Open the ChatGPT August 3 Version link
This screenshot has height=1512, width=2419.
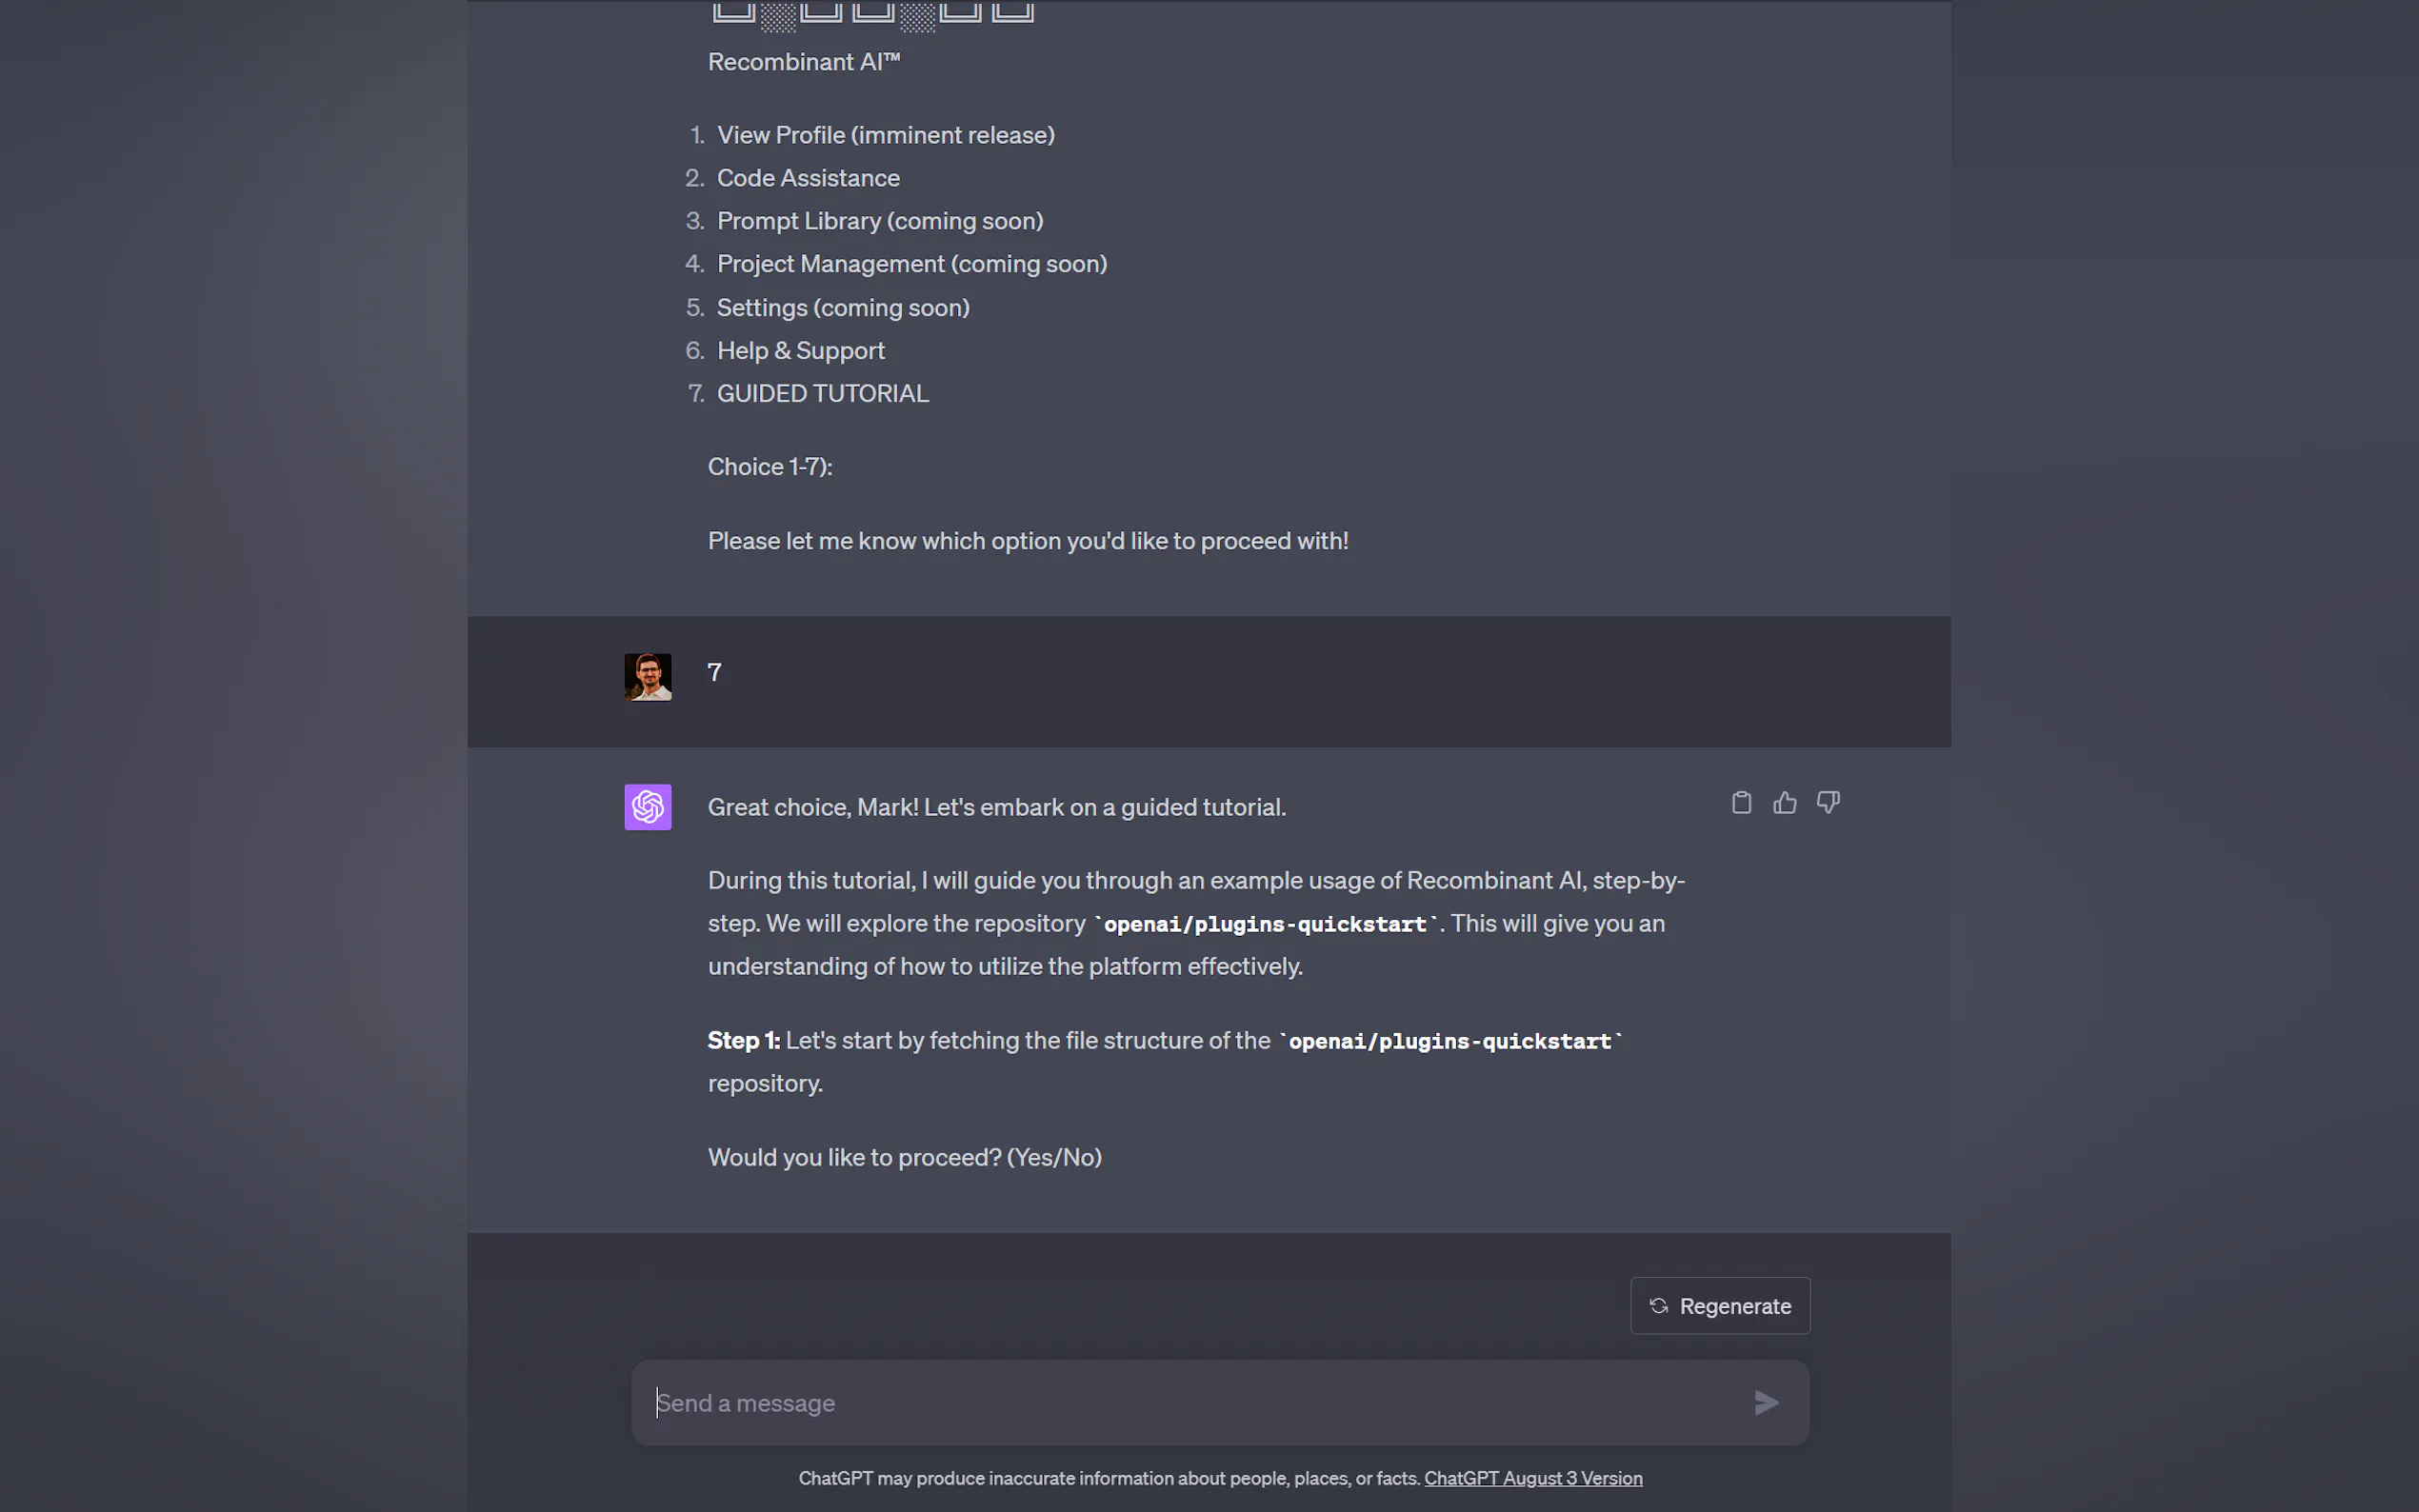pyautogui.click(x=1533, y=1478)
